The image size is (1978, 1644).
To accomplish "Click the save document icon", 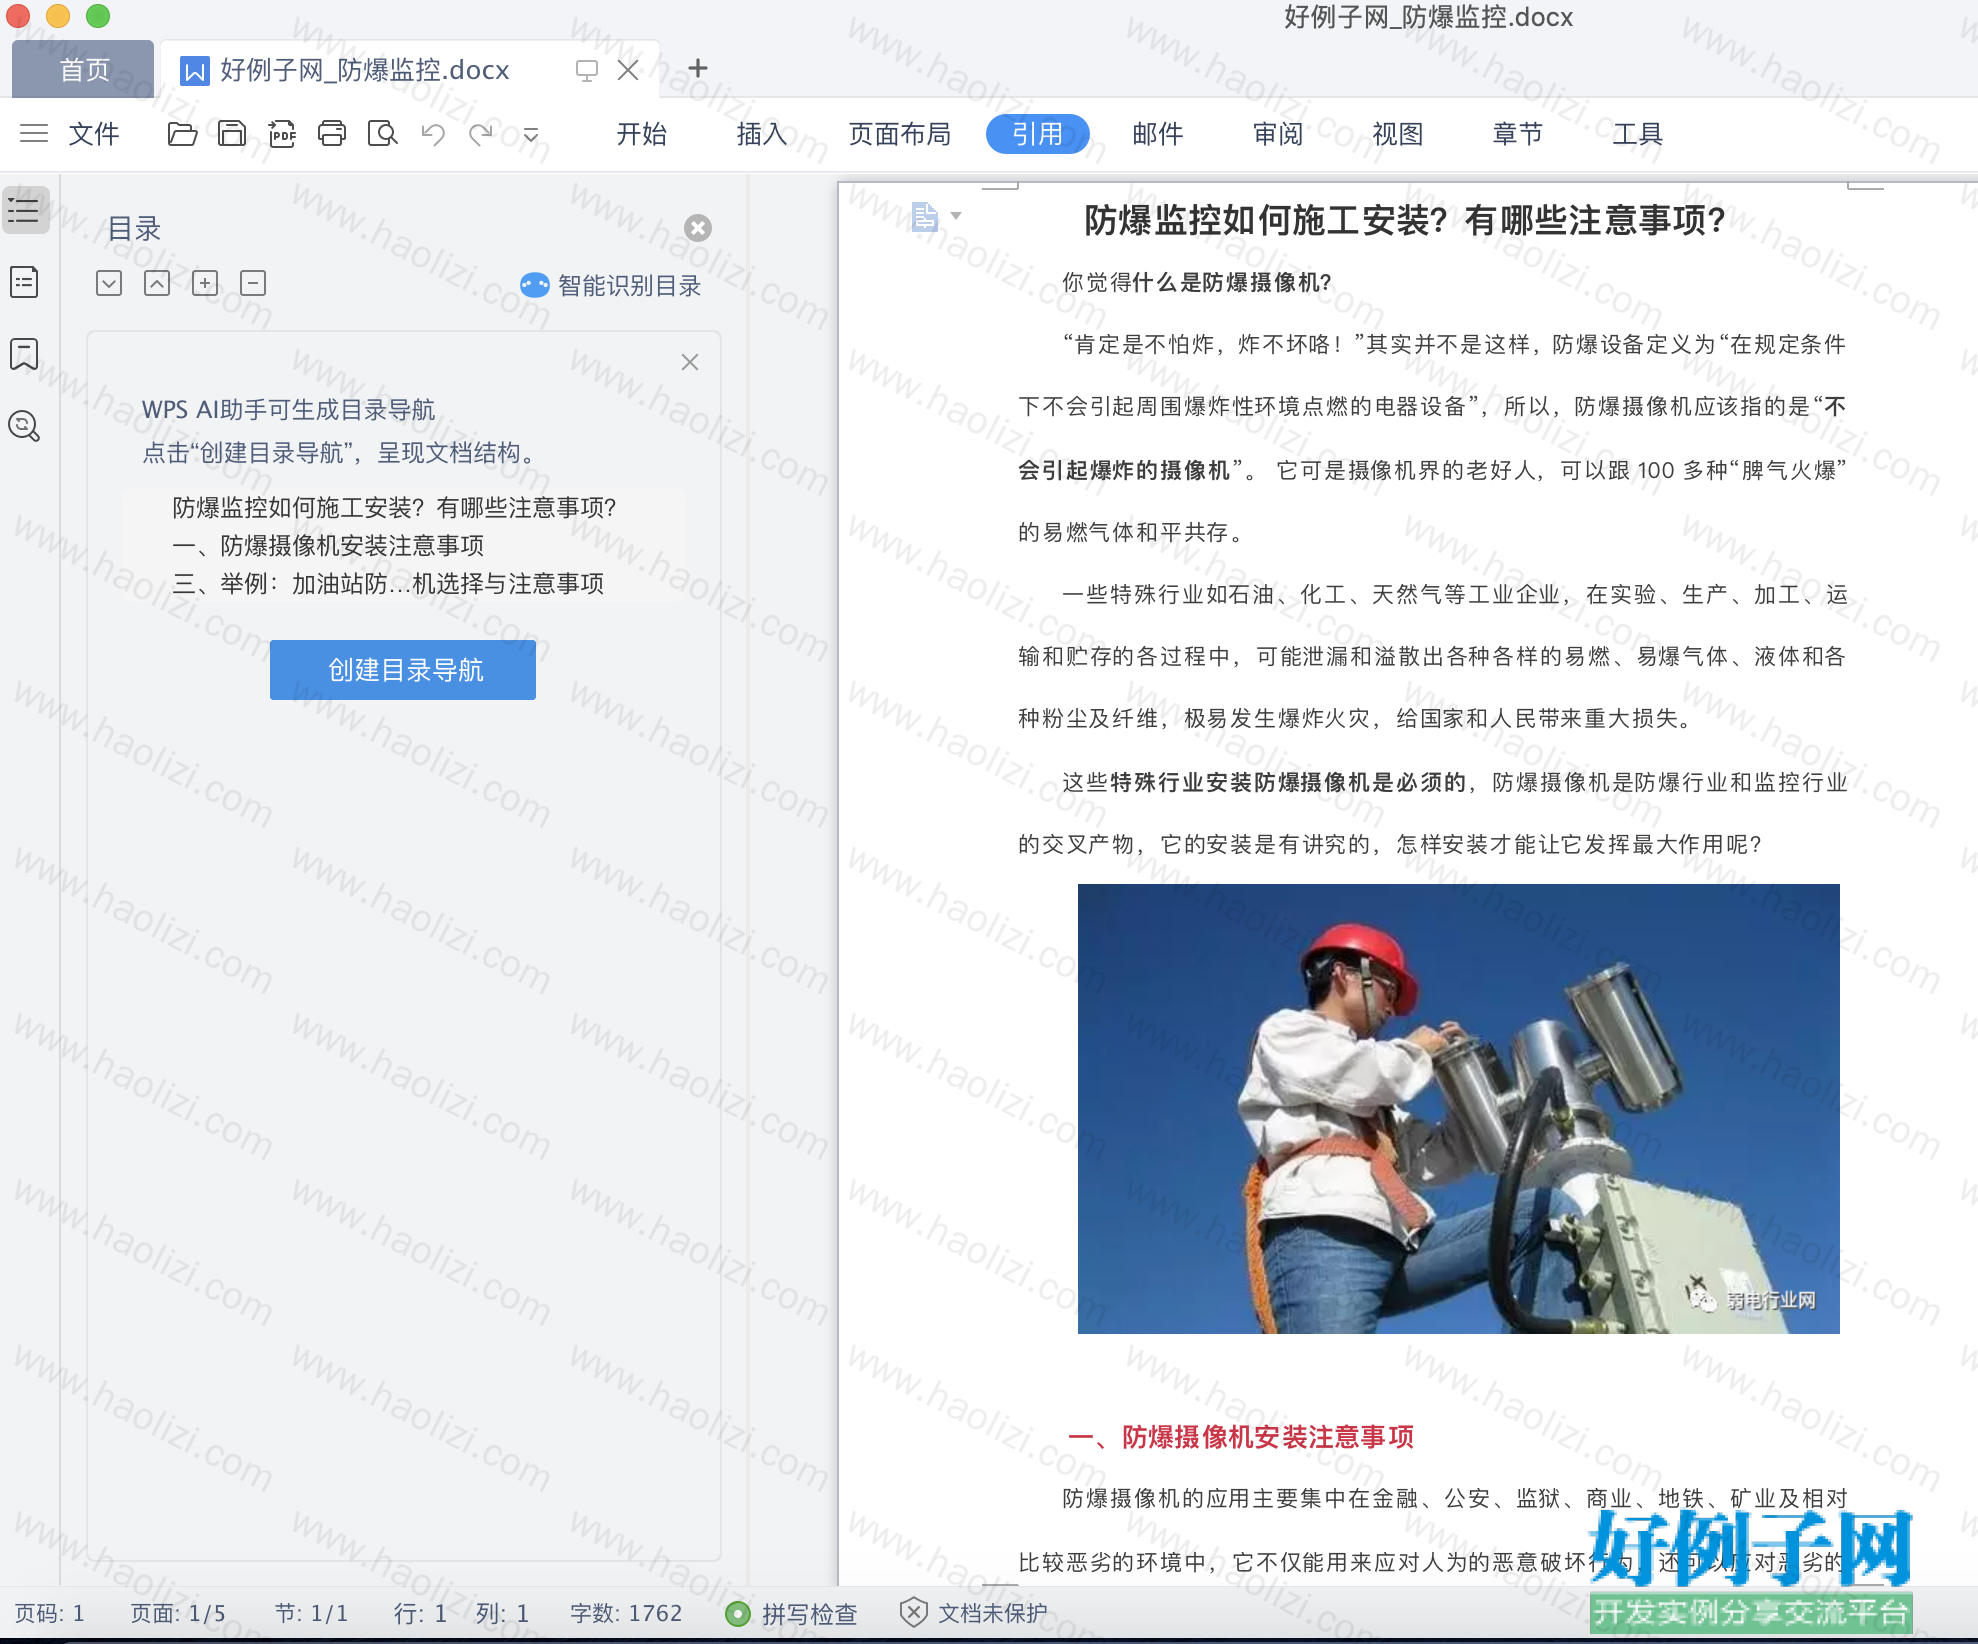I will tap(232, 133).
